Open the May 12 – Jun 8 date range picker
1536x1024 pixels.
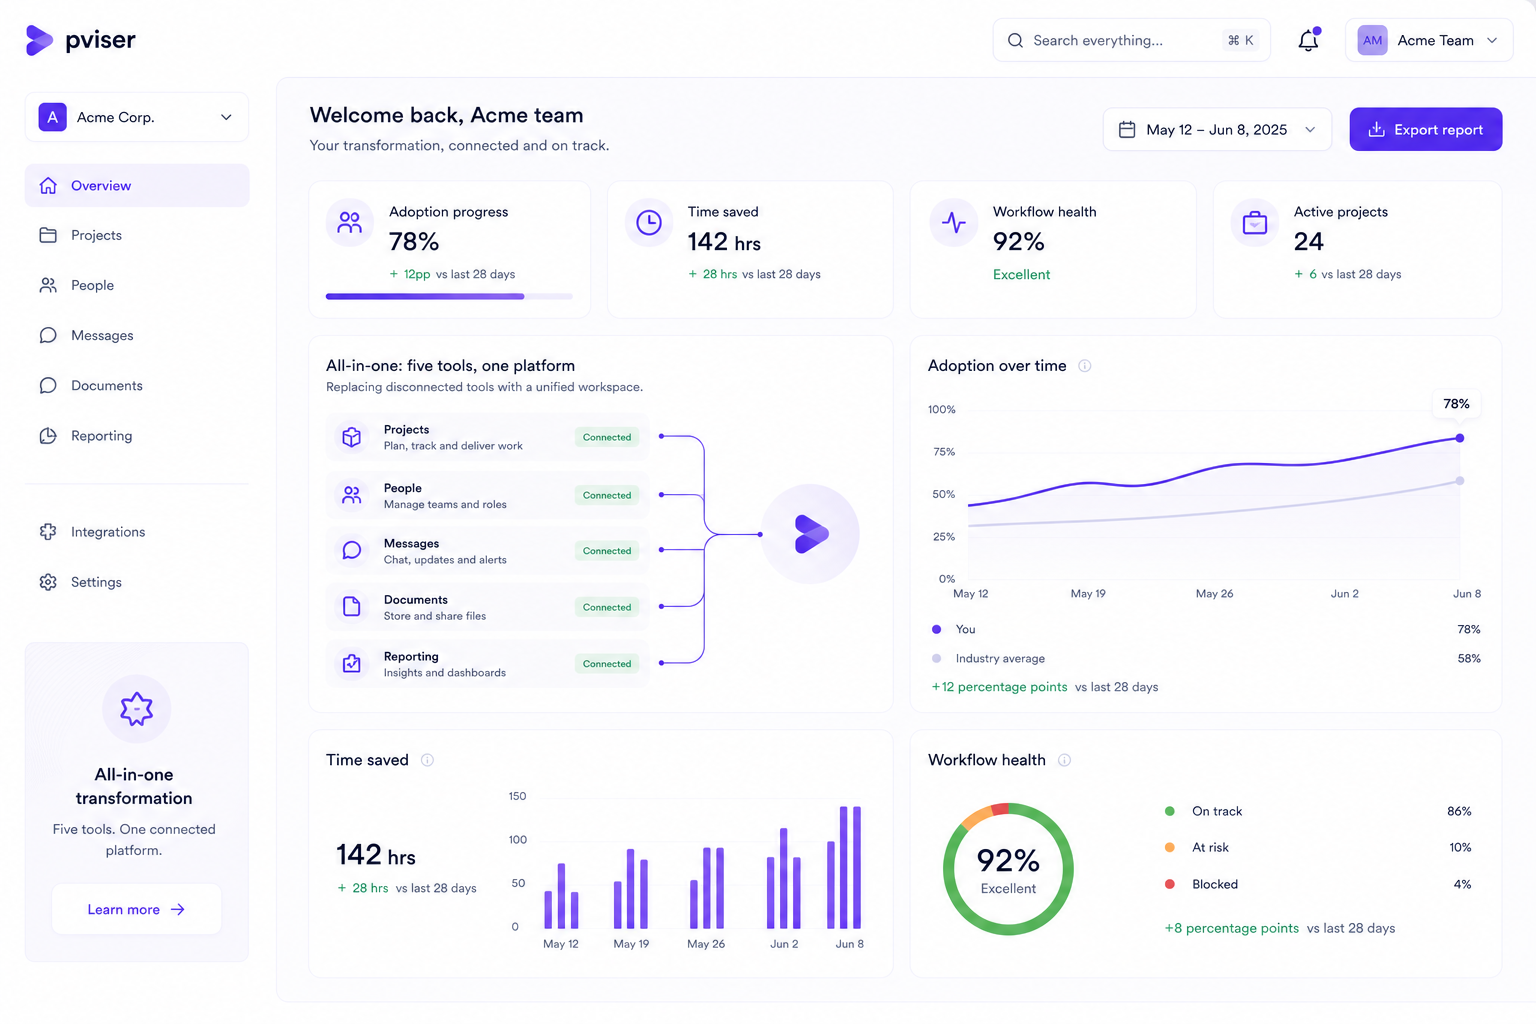tap(1217, 130)
